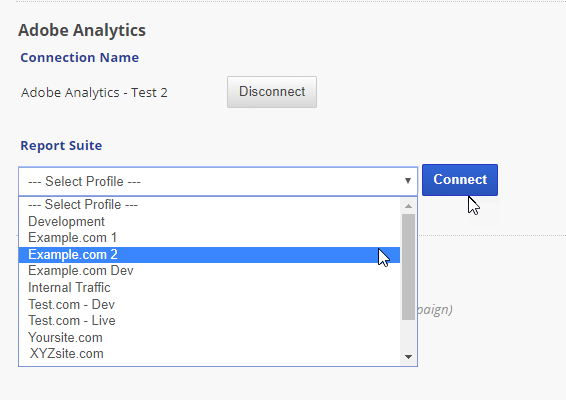Viewport: 566px width, 400px height.
Task: Click the Disconnect button
Action: [272, 92]
